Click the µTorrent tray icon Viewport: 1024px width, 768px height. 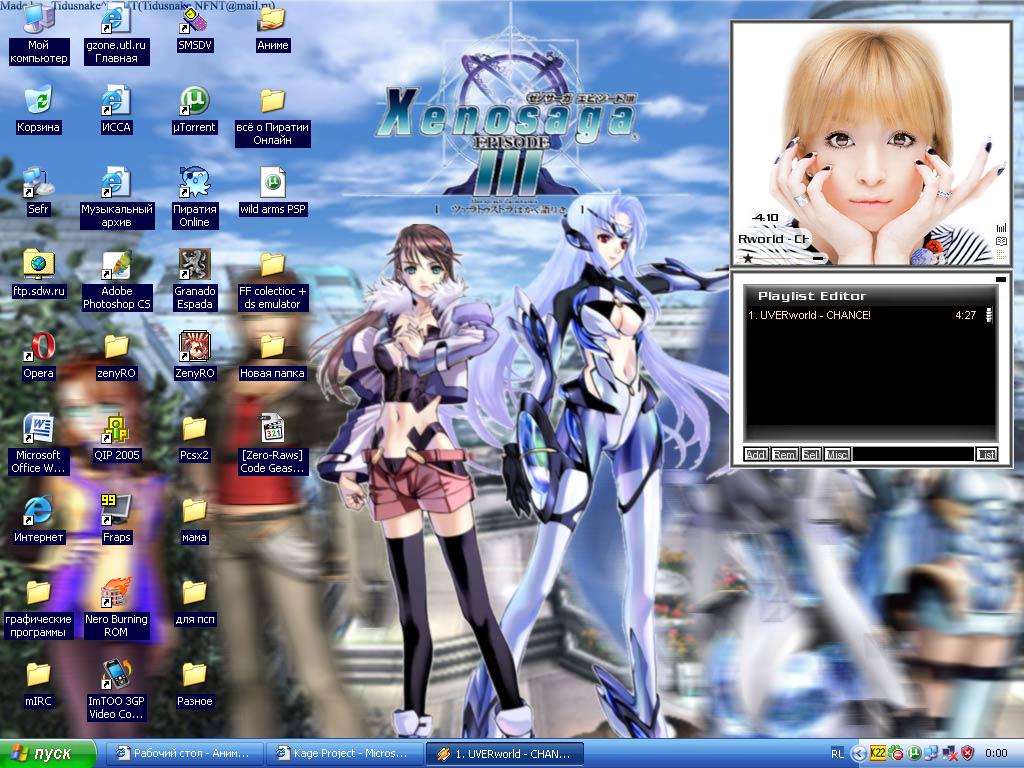point(914,754)
